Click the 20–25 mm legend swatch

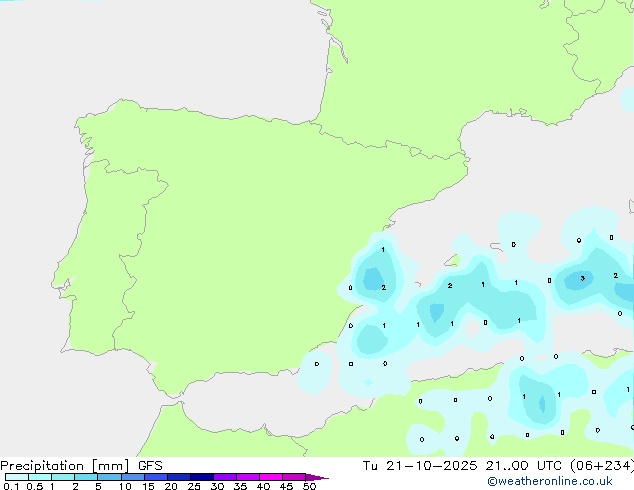pyautogui.click(x=179, y=477)
